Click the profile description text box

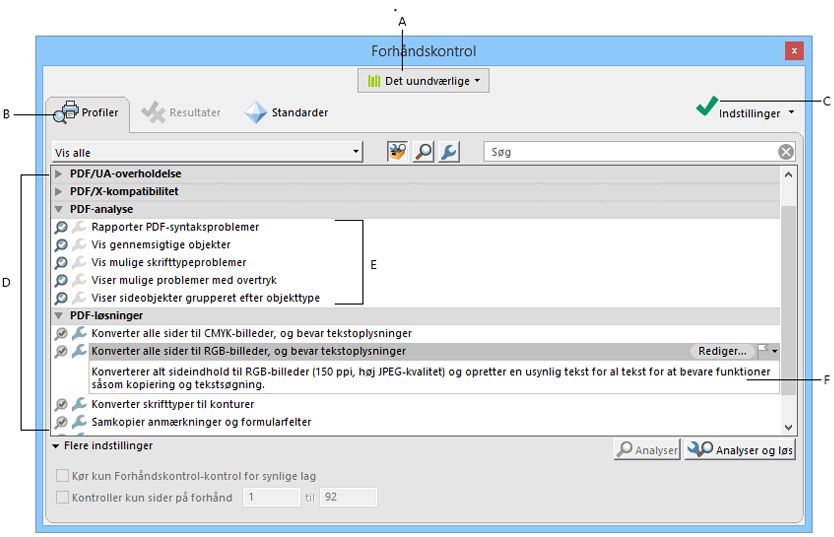(434, 378)
